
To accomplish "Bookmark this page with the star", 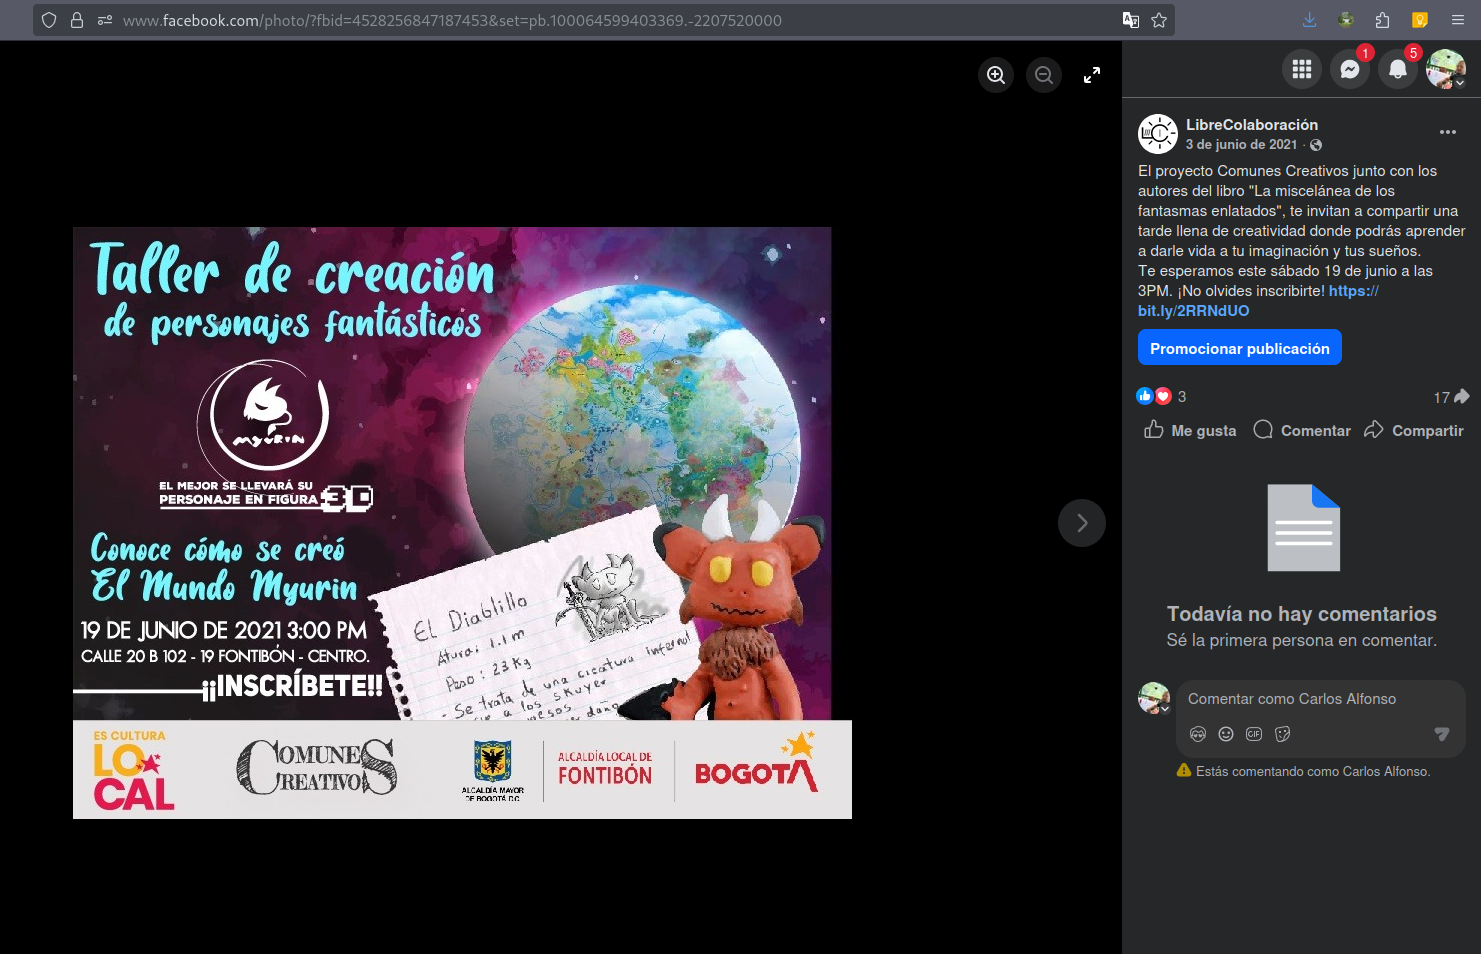I will [1159, 20].
